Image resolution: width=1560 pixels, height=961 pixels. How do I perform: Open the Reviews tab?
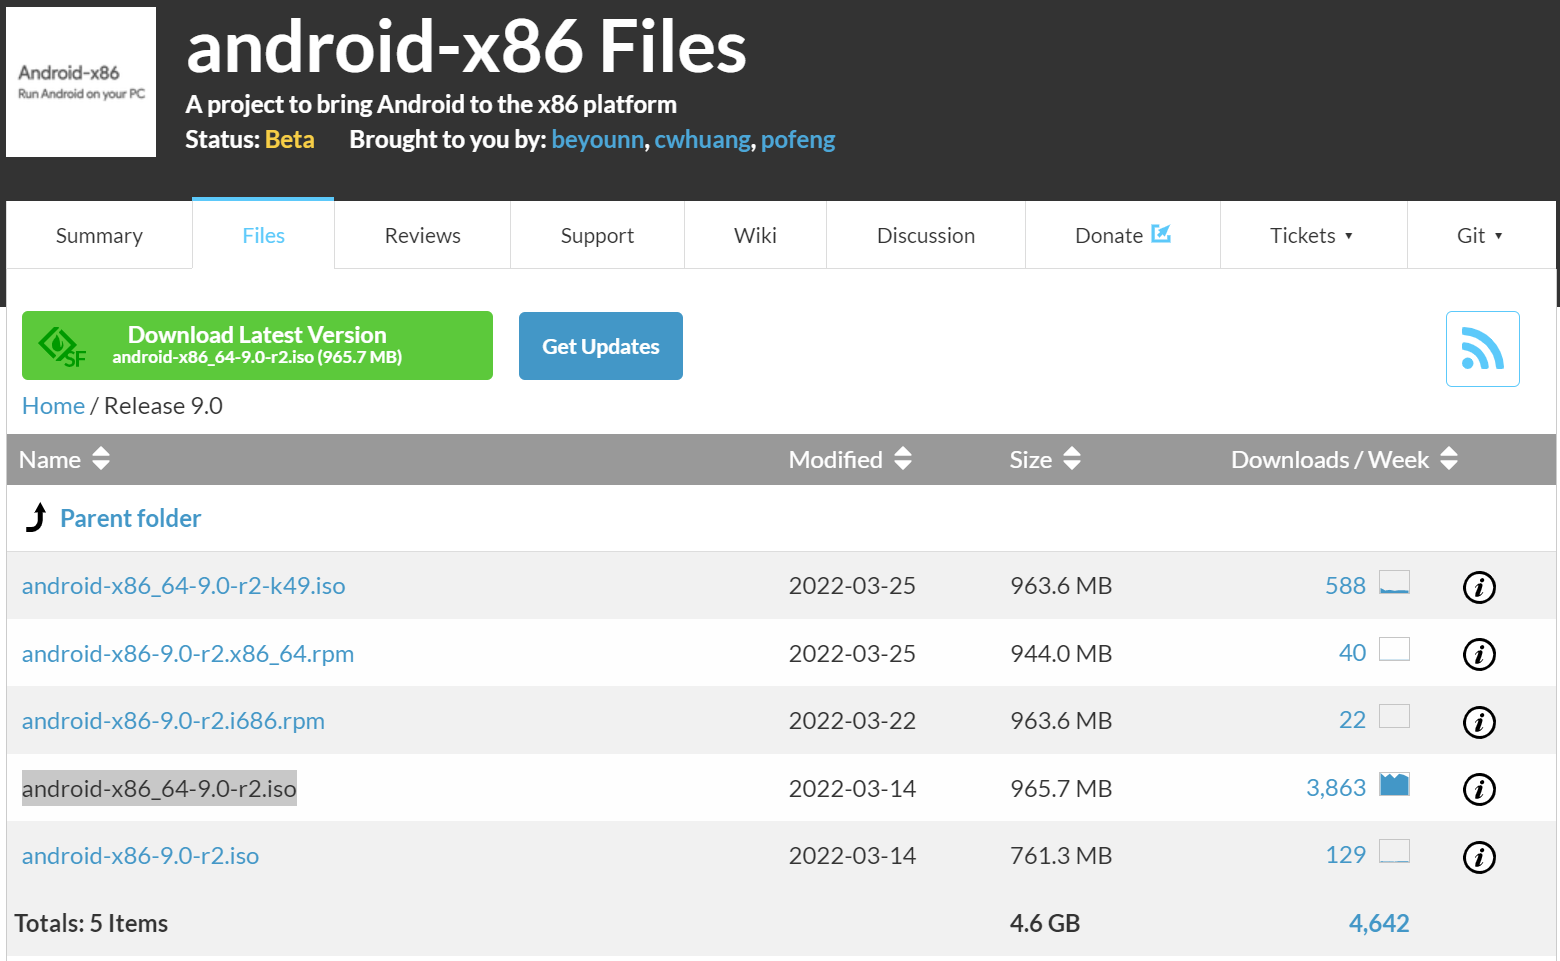pos(422,235)
